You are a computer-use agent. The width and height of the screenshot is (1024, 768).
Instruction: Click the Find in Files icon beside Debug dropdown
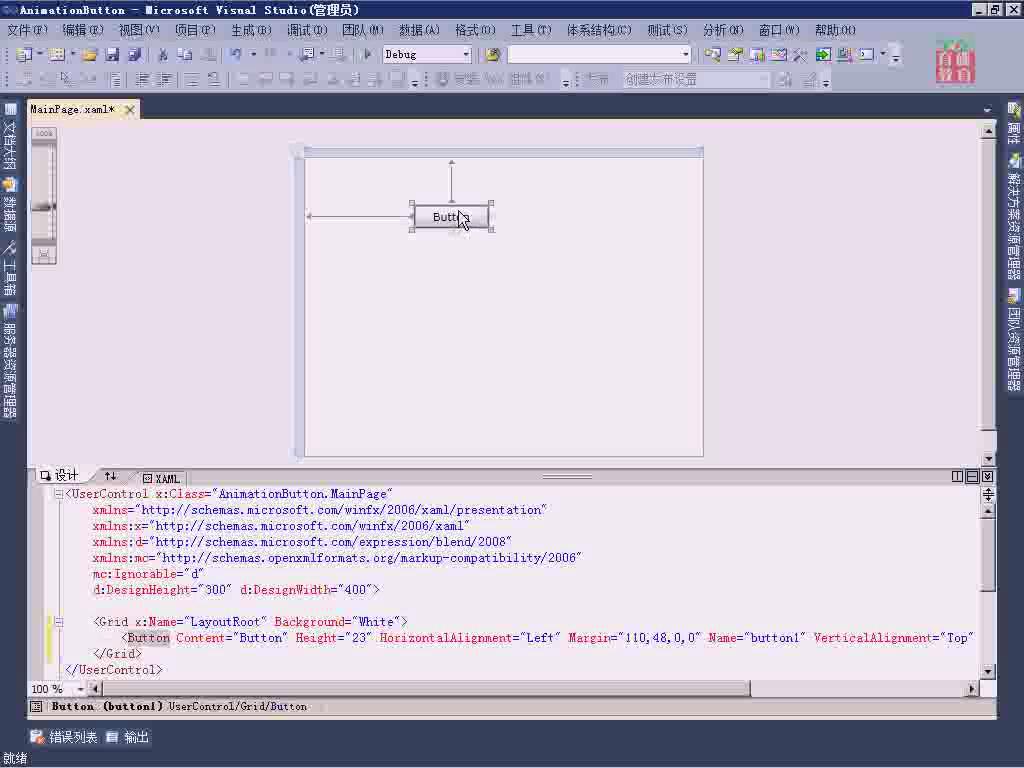492,55
